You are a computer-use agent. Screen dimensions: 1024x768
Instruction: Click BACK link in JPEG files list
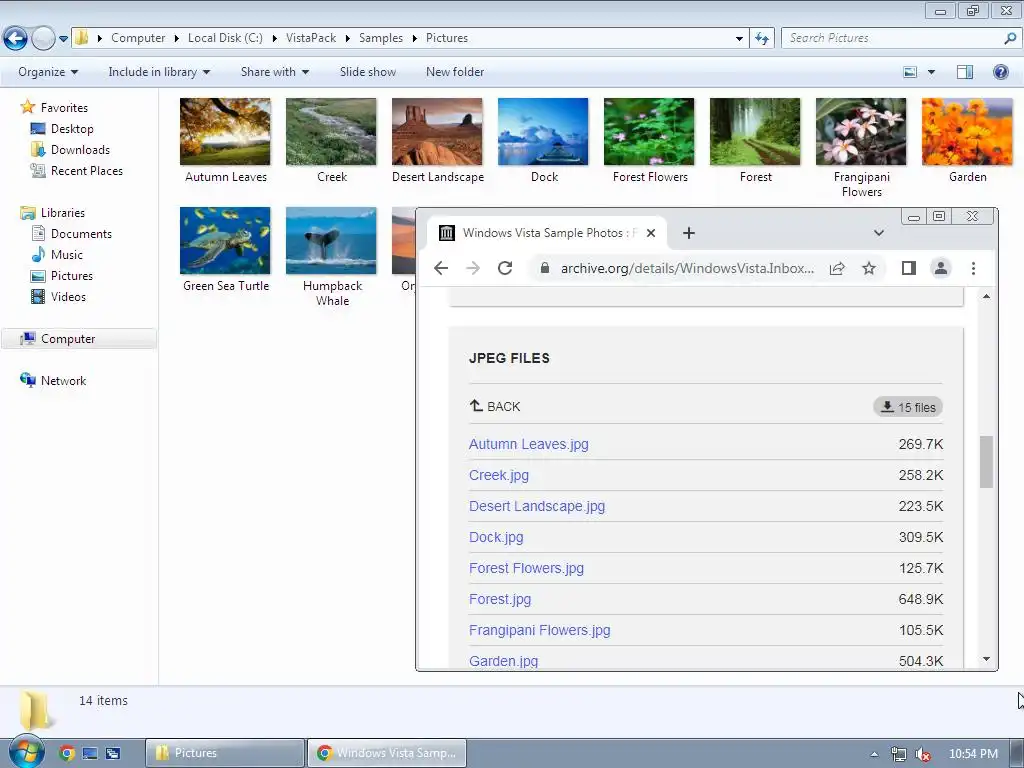tap(495, 406)
